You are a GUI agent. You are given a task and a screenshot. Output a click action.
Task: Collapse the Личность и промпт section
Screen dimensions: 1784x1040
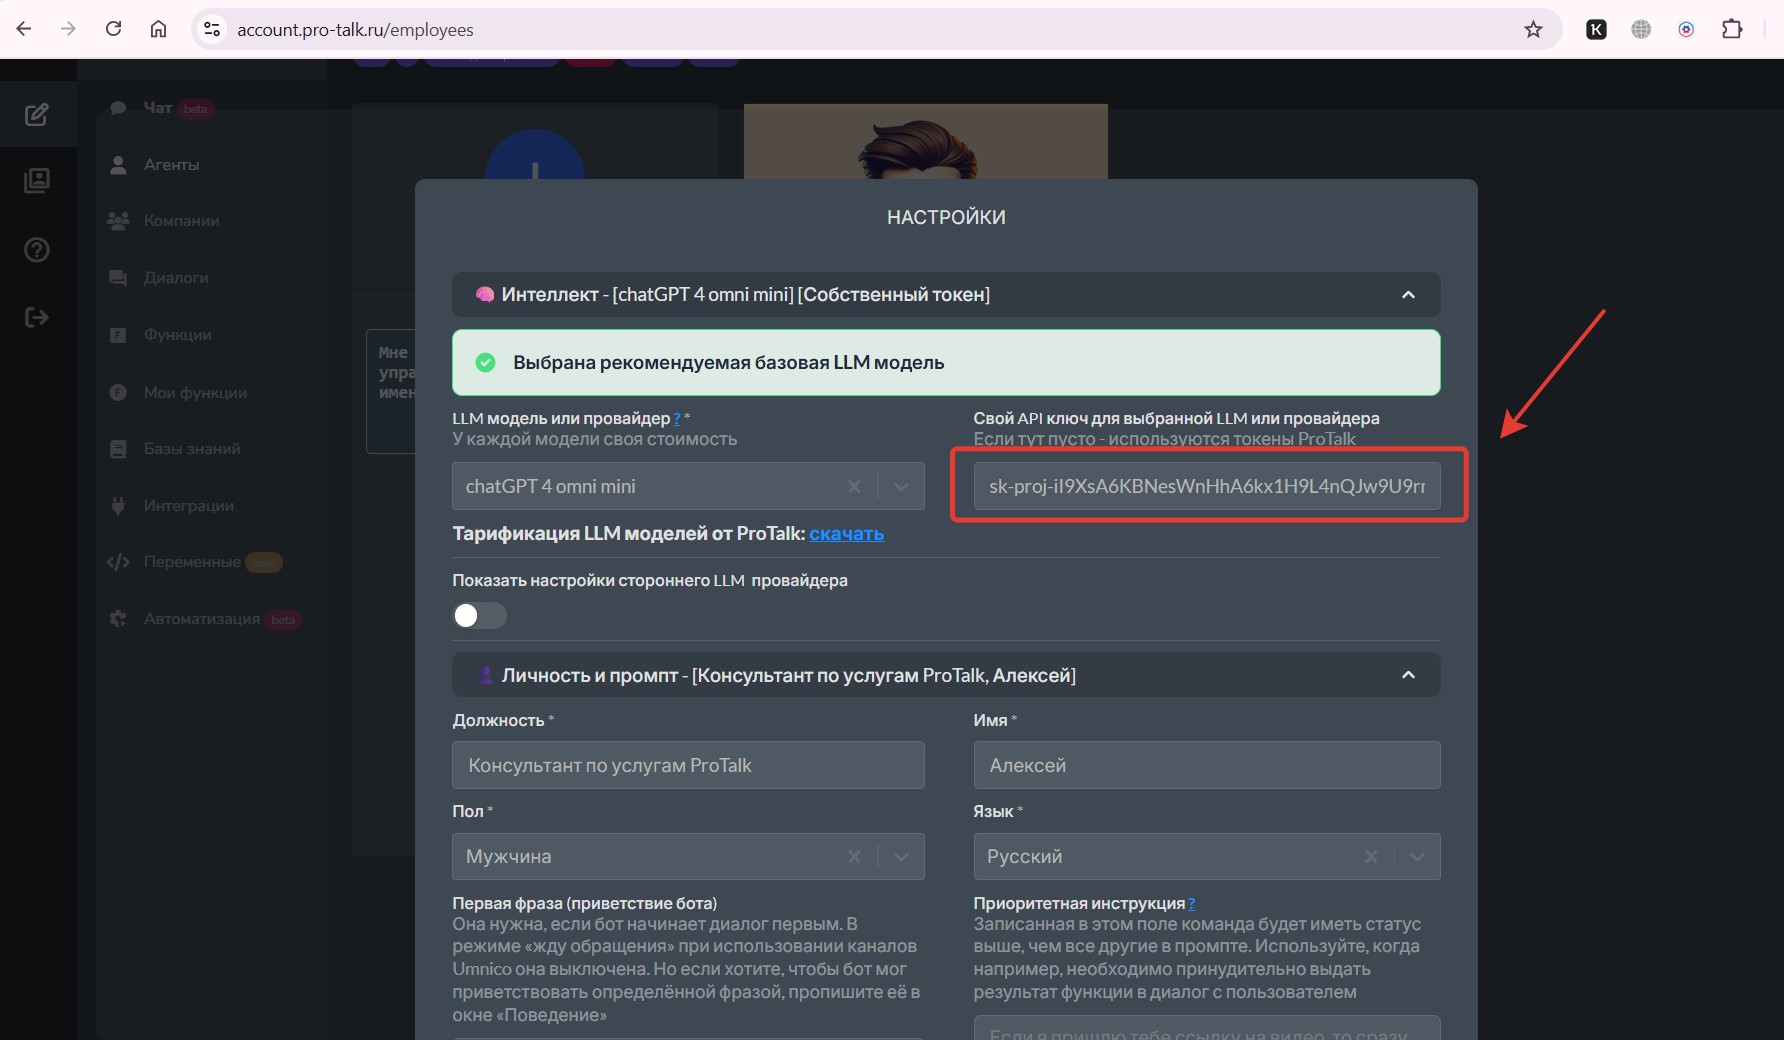1408,675
